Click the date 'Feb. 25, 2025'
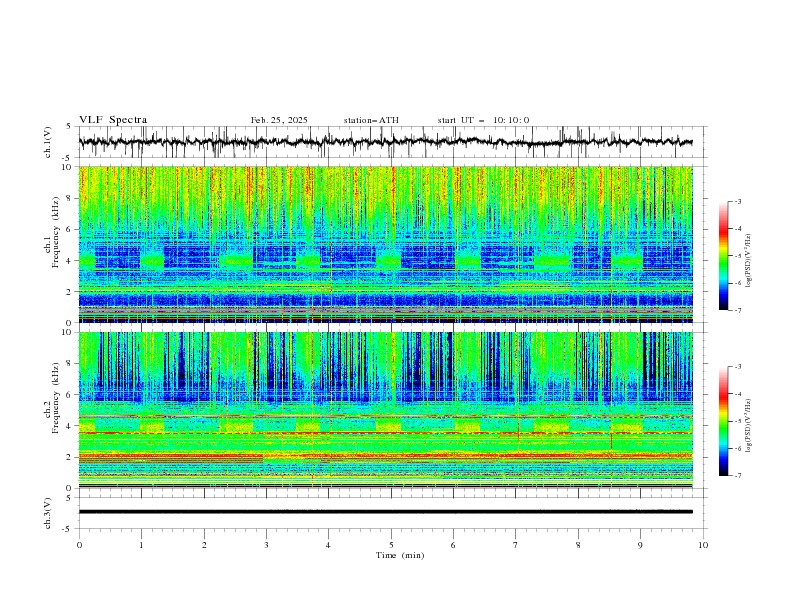This screenshot has height=612, width=792. [x=279, y=120]
